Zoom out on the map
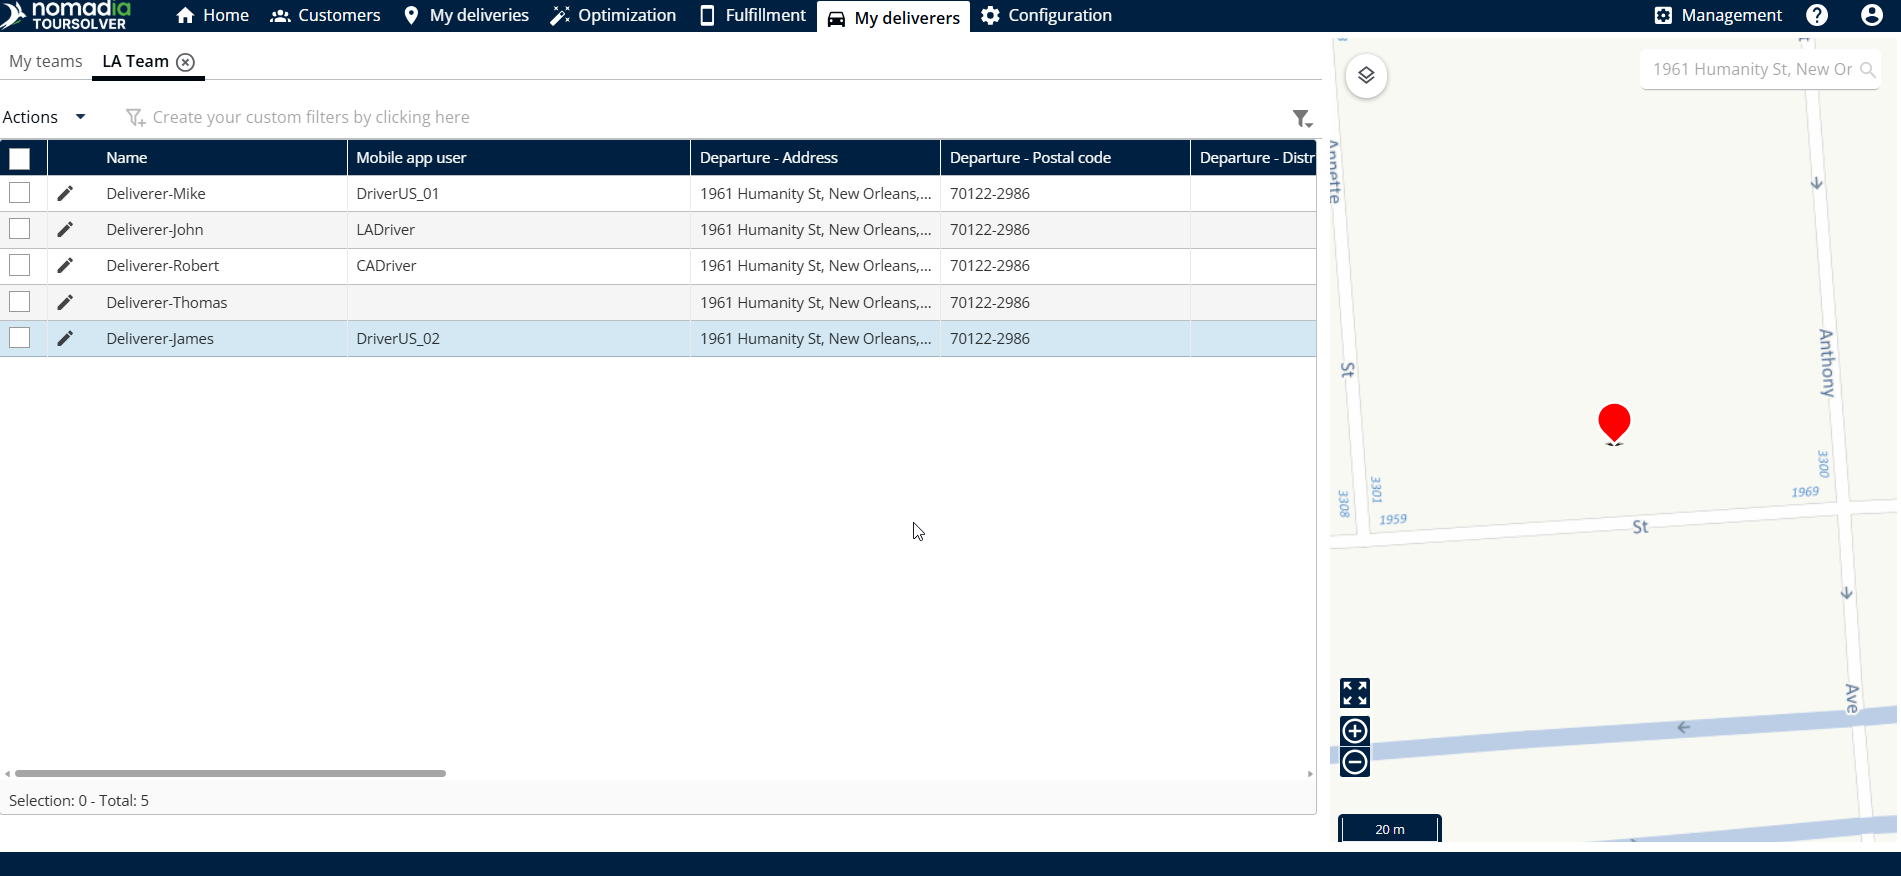Screen dimensions: 1901x876 (1355, 762)
